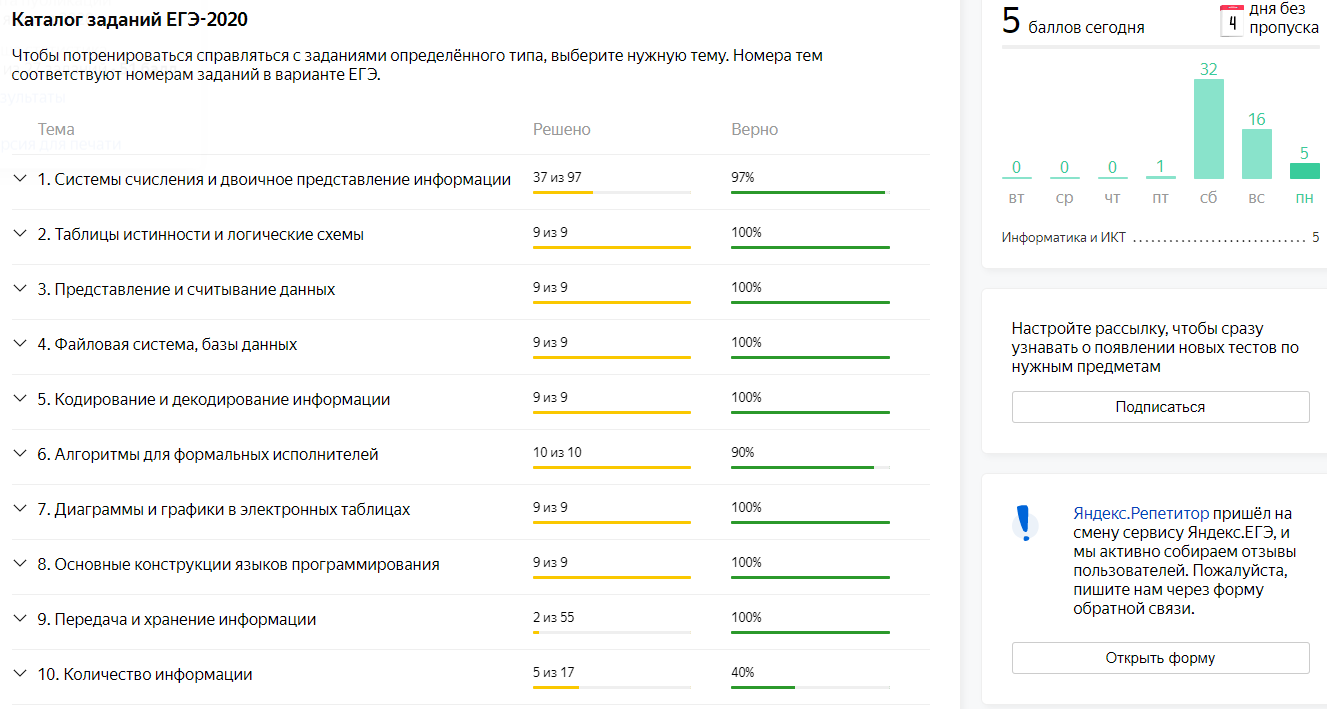
Task: Select Monday bar labeled пн
Action: pyautogui.click(x=1304, y=171)
